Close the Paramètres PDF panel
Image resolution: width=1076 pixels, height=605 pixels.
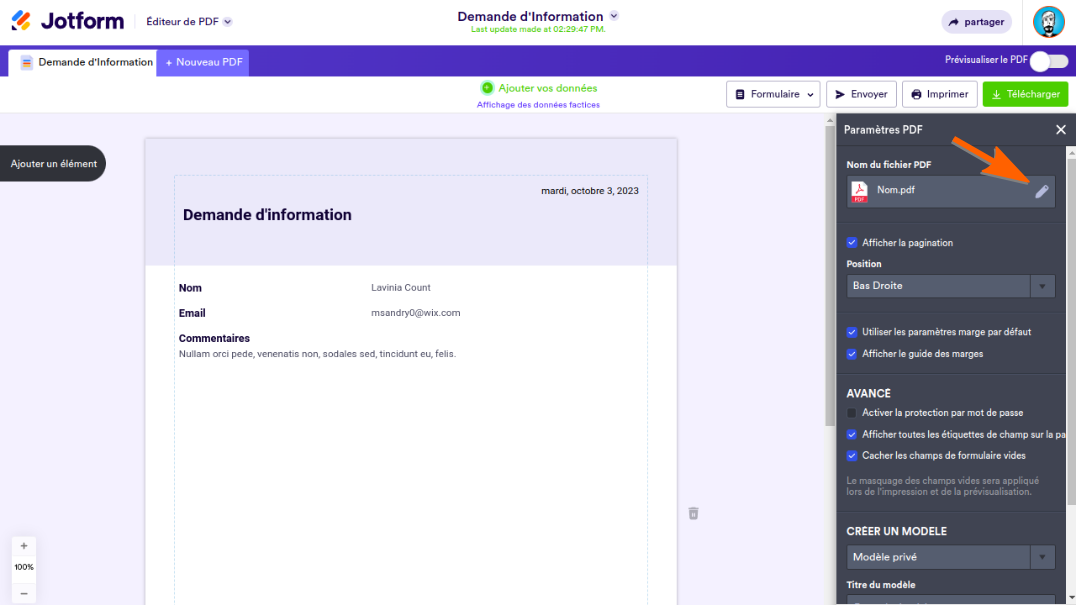point(1061,130)
